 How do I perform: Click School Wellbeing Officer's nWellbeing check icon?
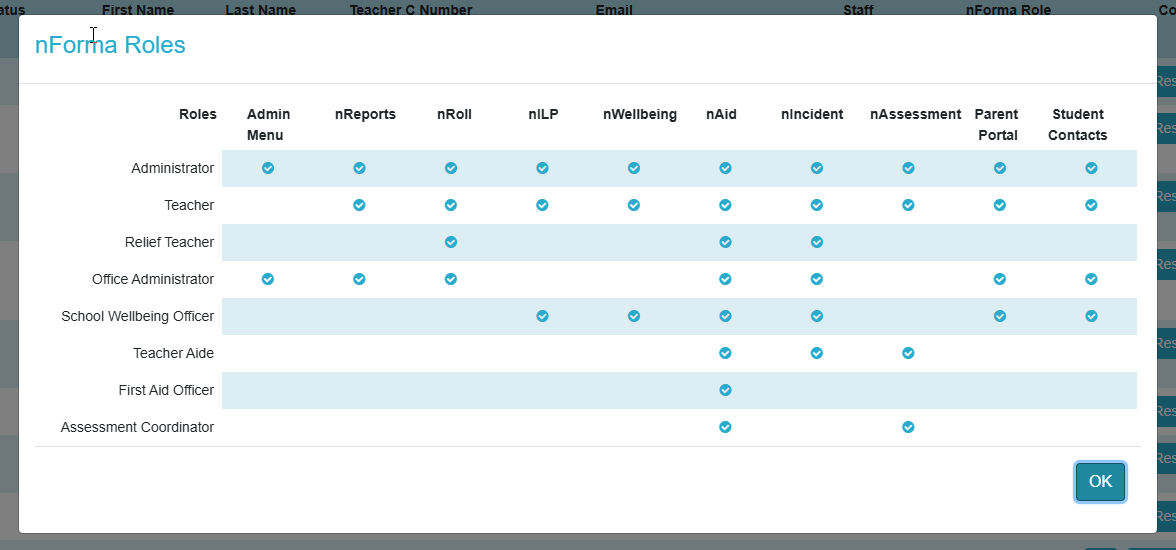pyautogui.click(x=634, y=316)
